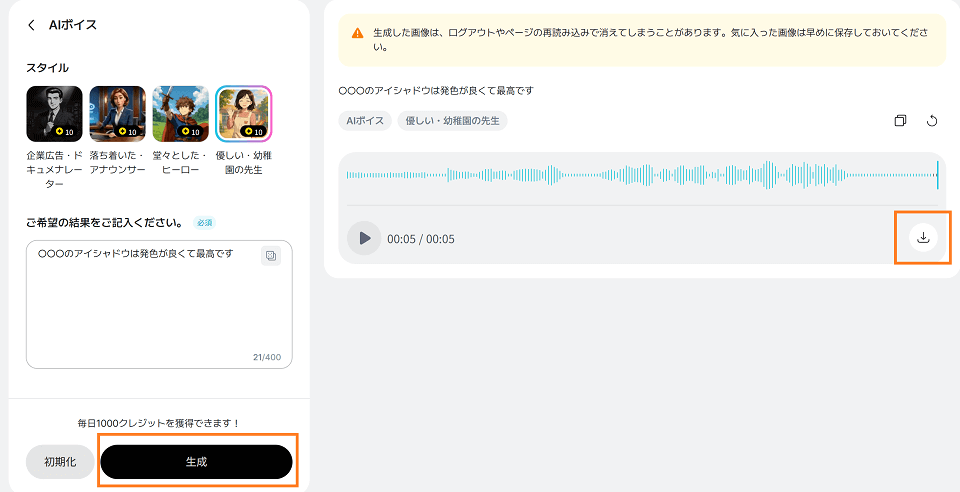Go back using the AIボイス back arrow

(31, 25)
